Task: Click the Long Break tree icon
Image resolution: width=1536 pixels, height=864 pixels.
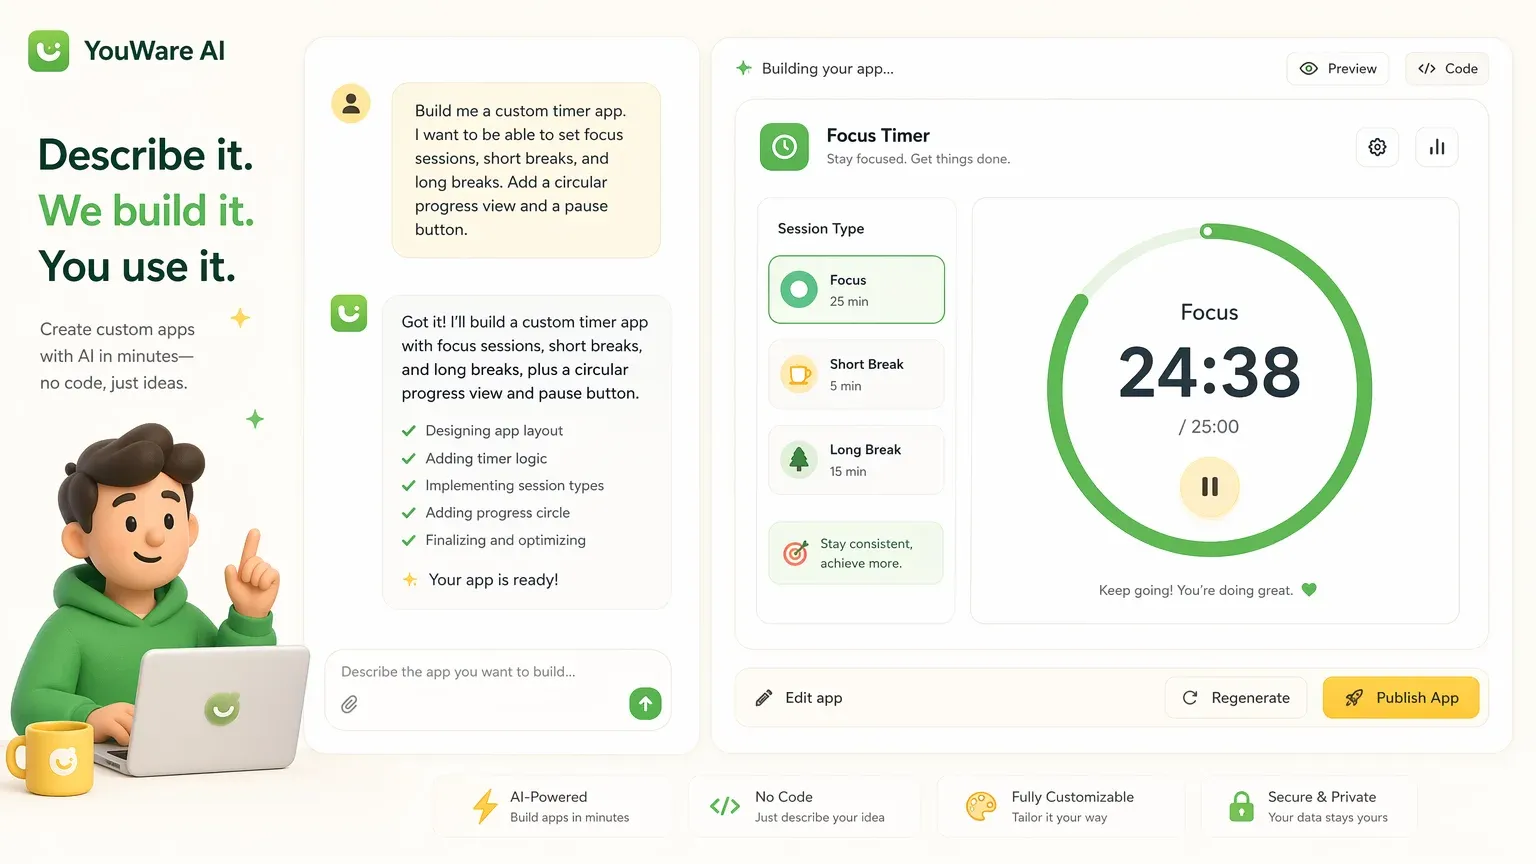Action: (x=799, y=460)
